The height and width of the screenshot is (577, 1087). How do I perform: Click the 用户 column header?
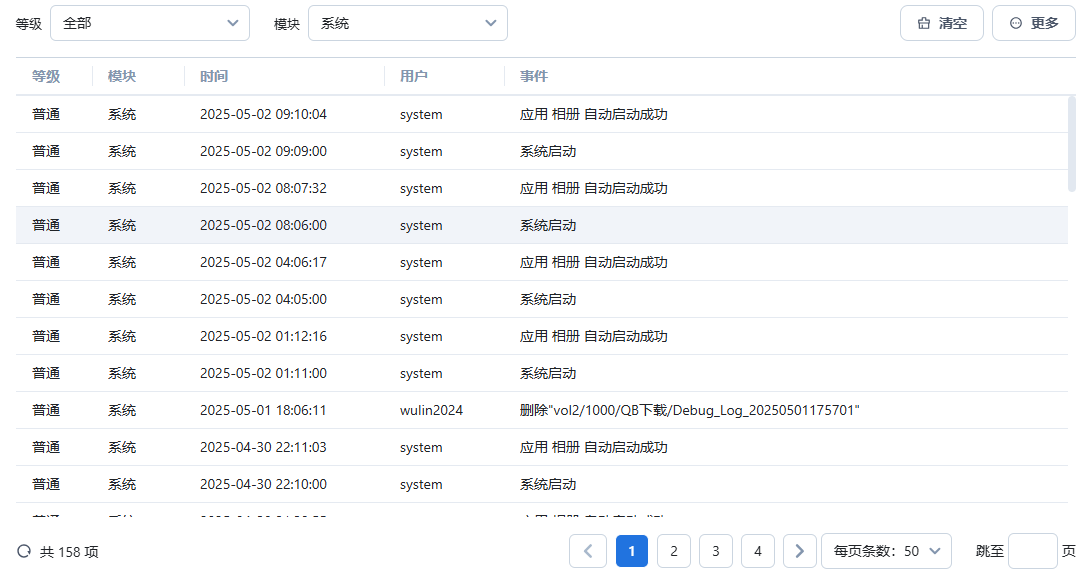(414, 76)
